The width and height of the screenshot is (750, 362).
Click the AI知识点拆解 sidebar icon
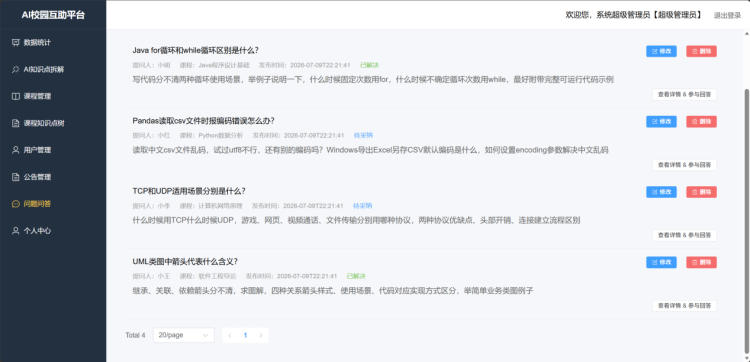pos(15,69)
